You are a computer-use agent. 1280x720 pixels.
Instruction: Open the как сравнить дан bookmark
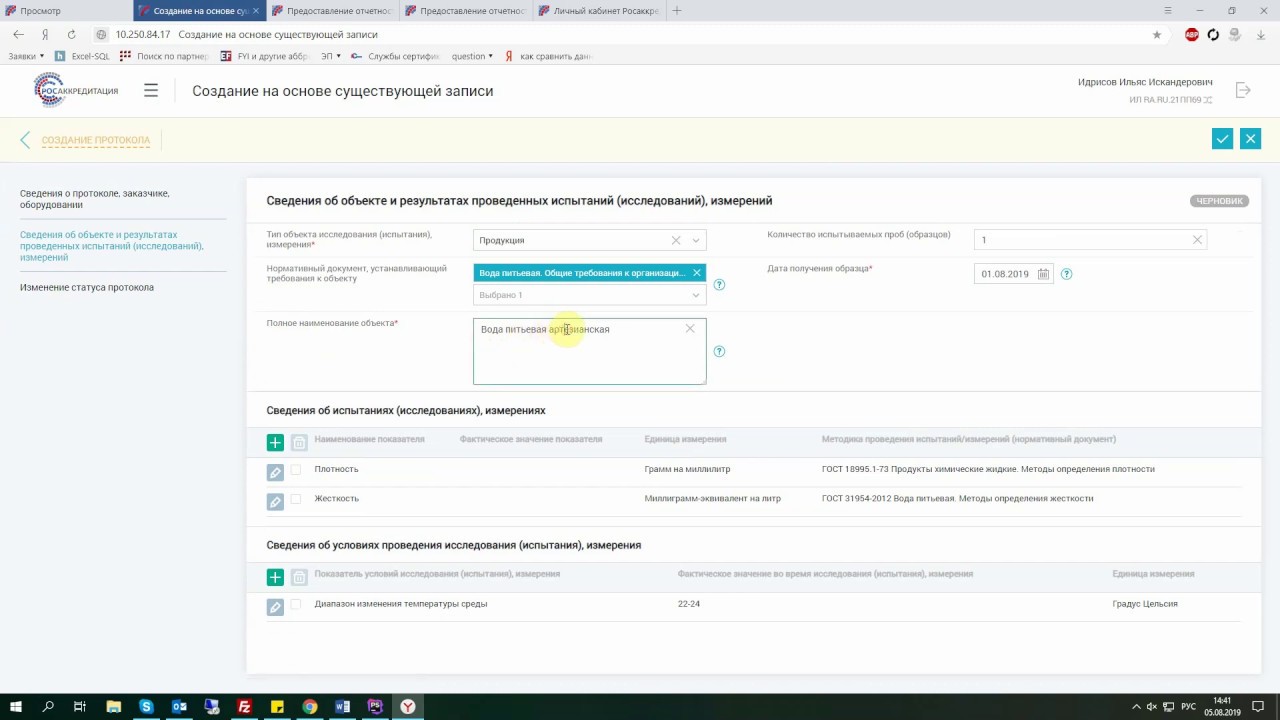pos(548,56)
